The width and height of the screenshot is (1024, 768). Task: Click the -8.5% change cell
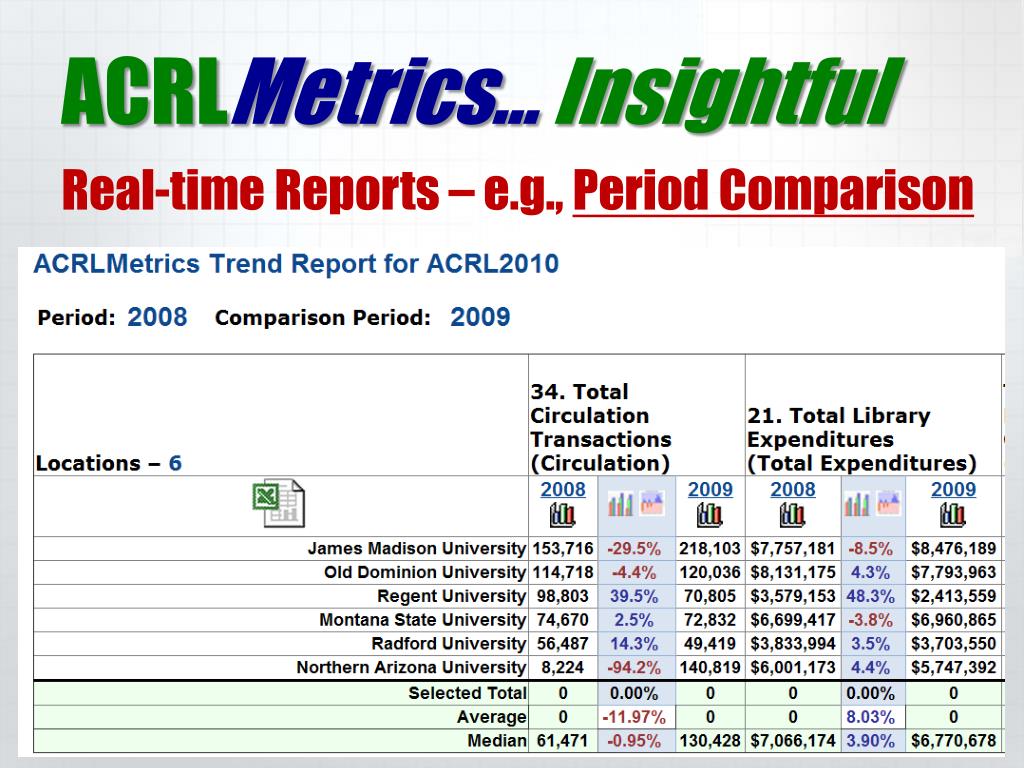(x=871, y=549)
